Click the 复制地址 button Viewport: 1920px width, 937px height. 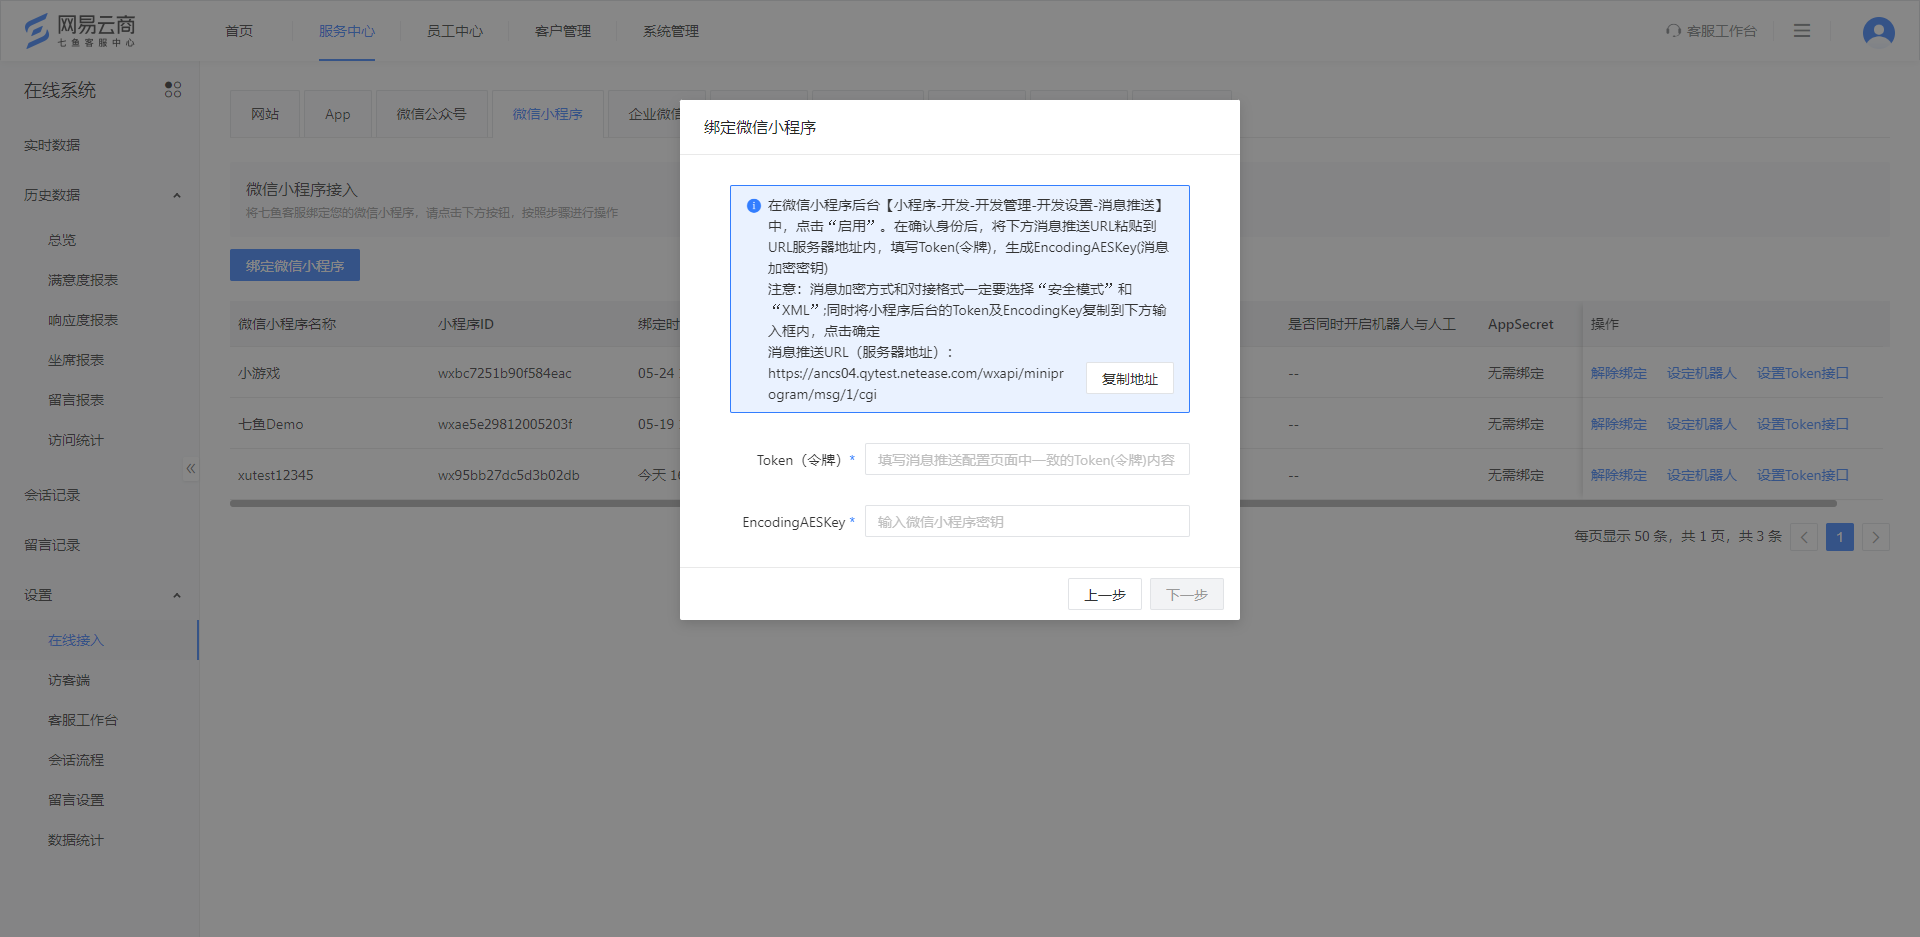click(x=1130, y=379)
